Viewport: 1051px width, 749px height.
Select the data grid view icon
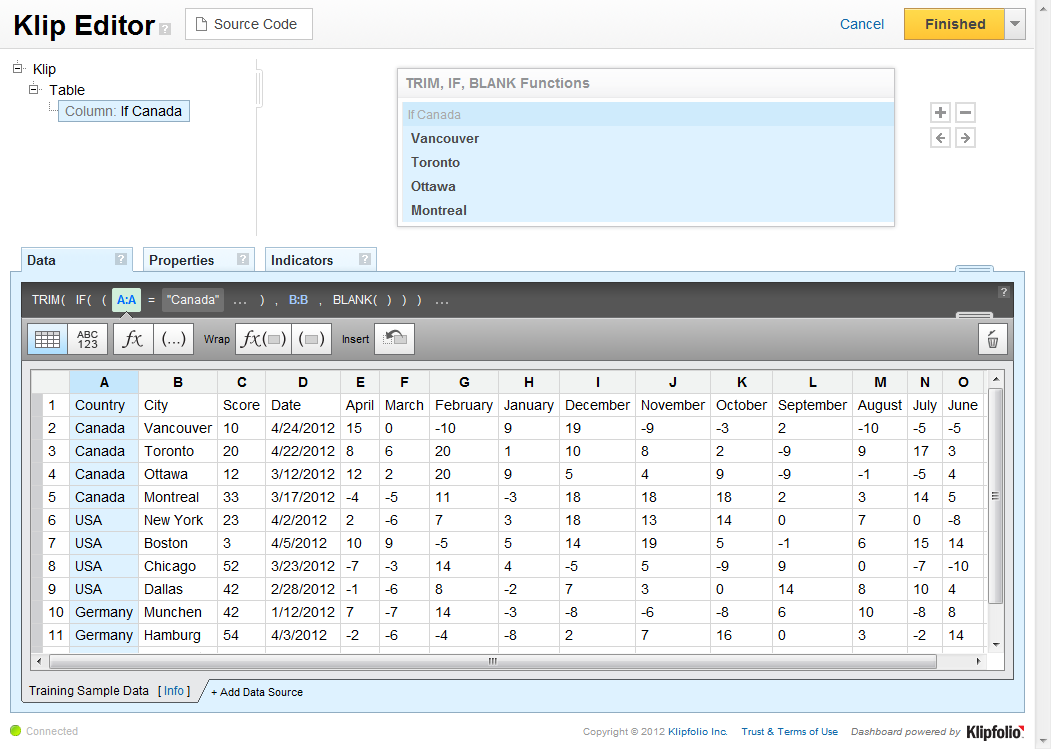click(47, 339)
